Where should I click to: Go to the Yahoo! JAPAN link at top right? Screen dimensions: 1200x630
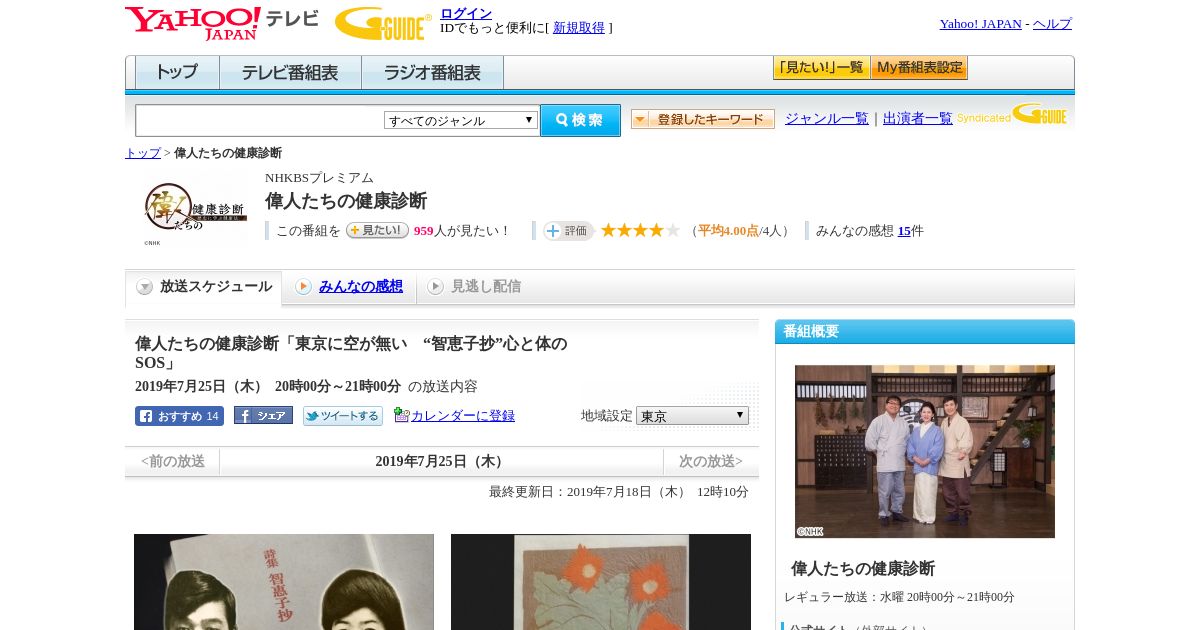point(980,24)
